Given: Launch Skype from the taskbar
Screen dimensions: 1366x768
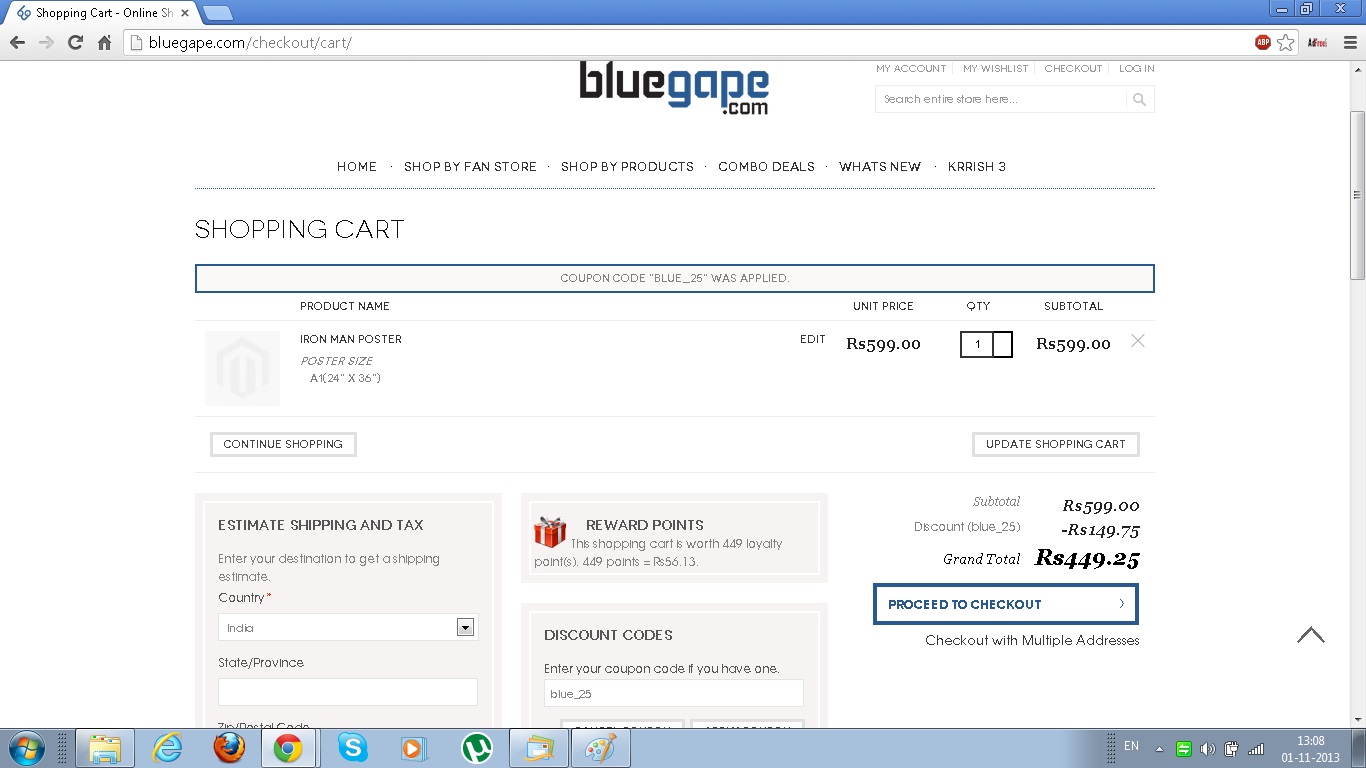Looking at the screenshot, I should (x=351, y=748).
